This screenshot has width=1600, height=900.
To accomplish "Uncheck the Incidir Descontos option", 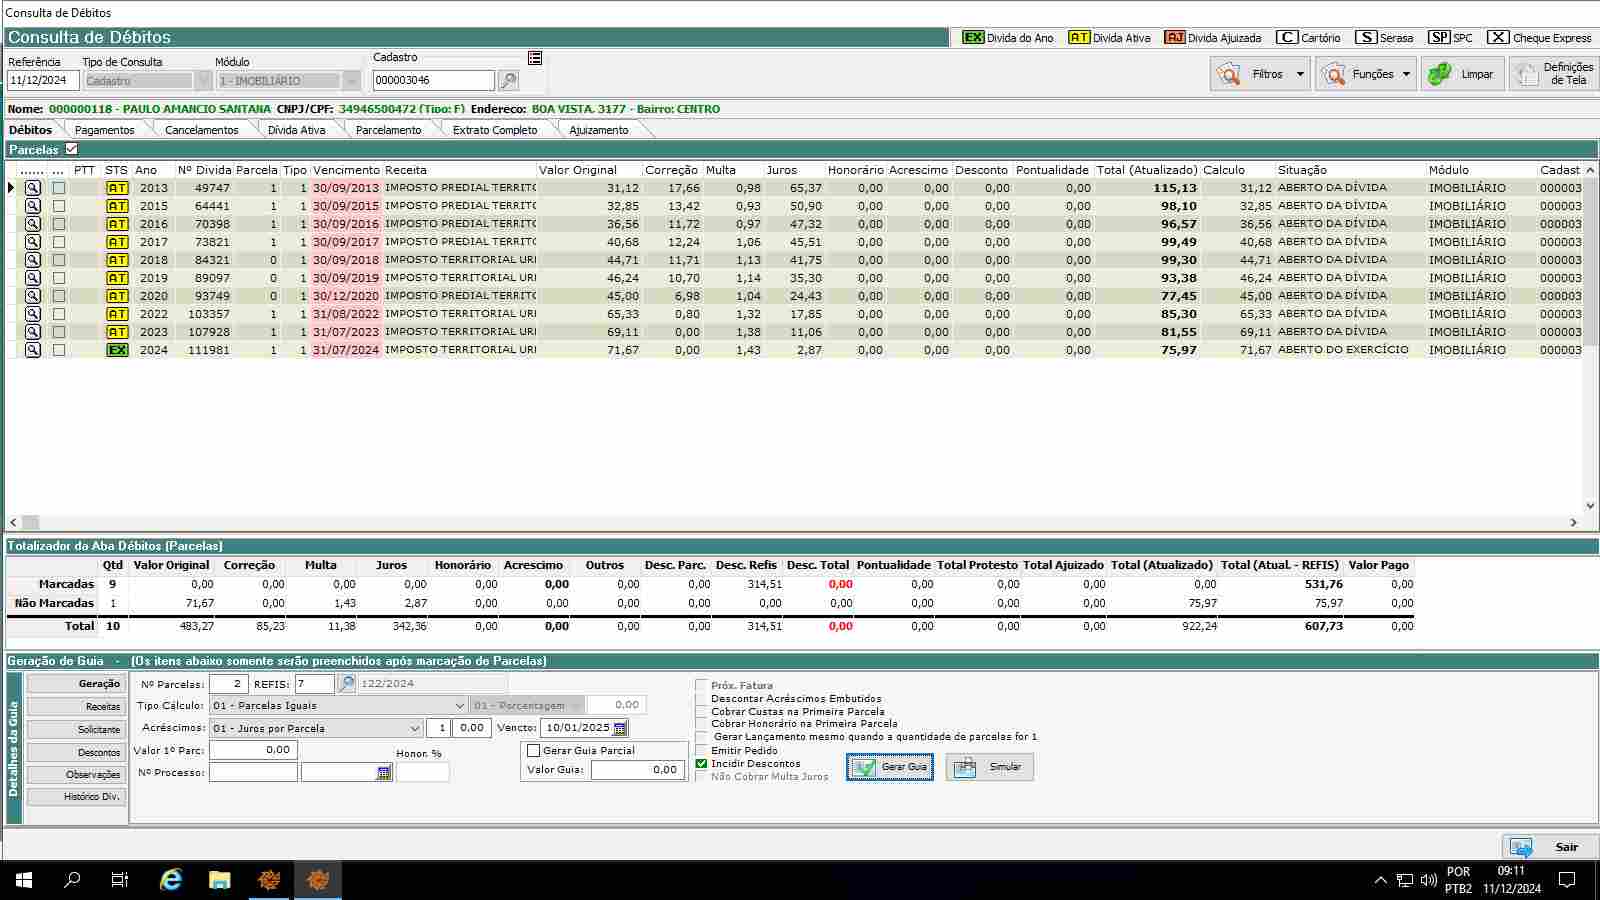I will 701,764.
